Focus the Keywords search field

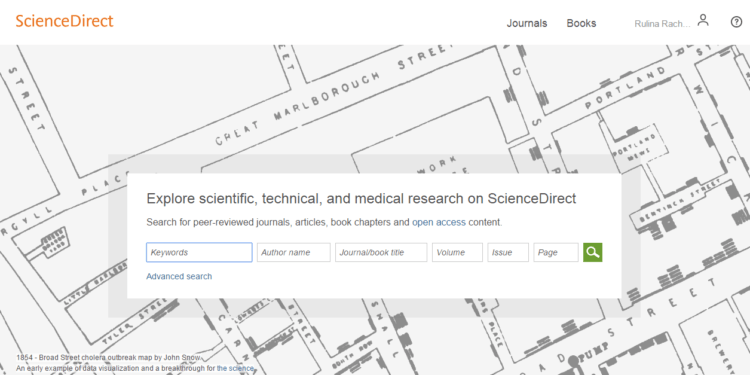[199, 253]
